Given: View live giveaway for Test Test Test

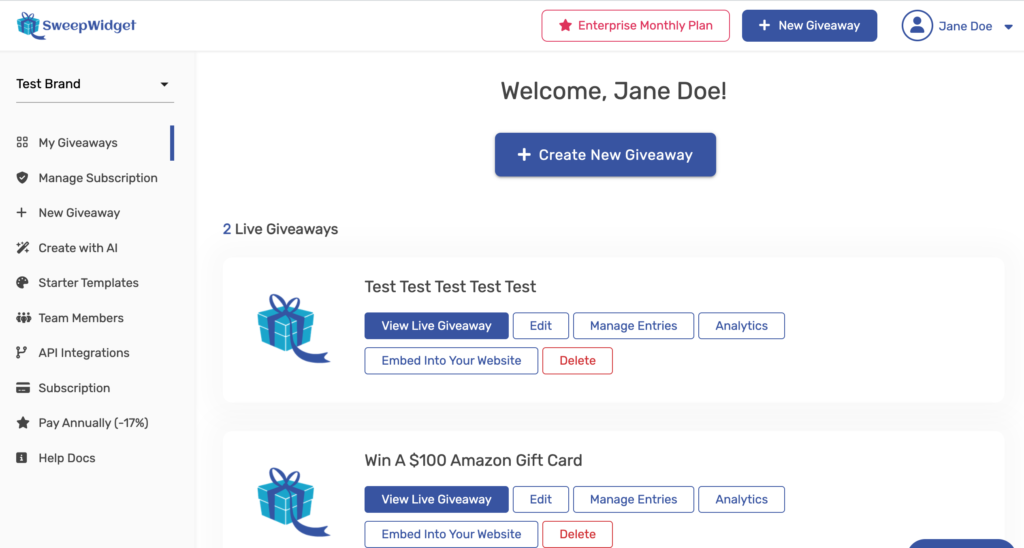Looking at the screenshot, I should tap(436, 326).
